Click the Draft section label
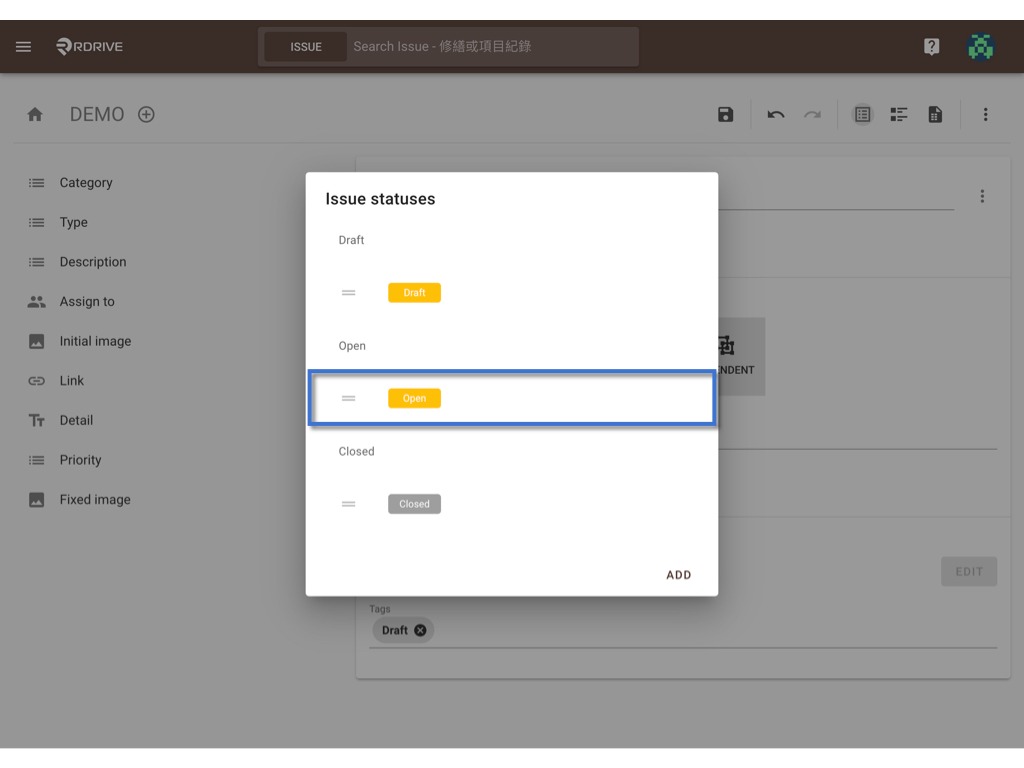1024x768 pixels. (x=351, y=240)
